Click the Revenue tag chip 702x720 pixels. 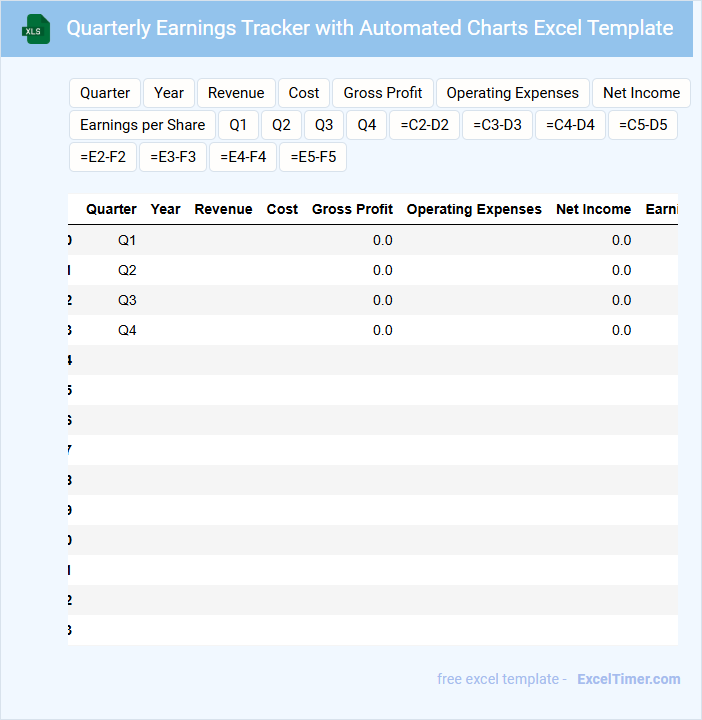(236, 93)
